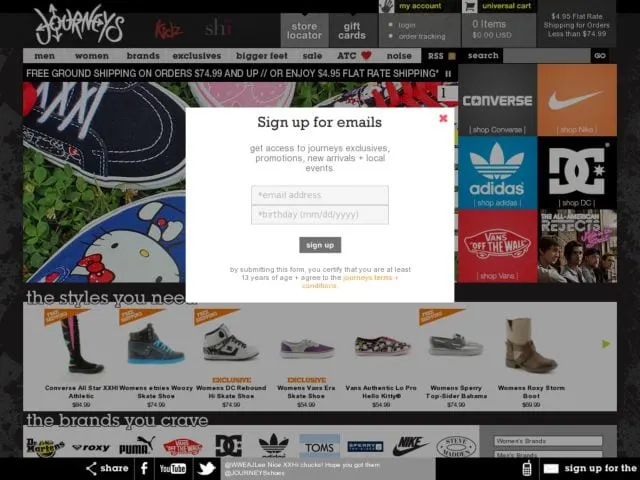Click the TOMS brand logo

[320, 446]
